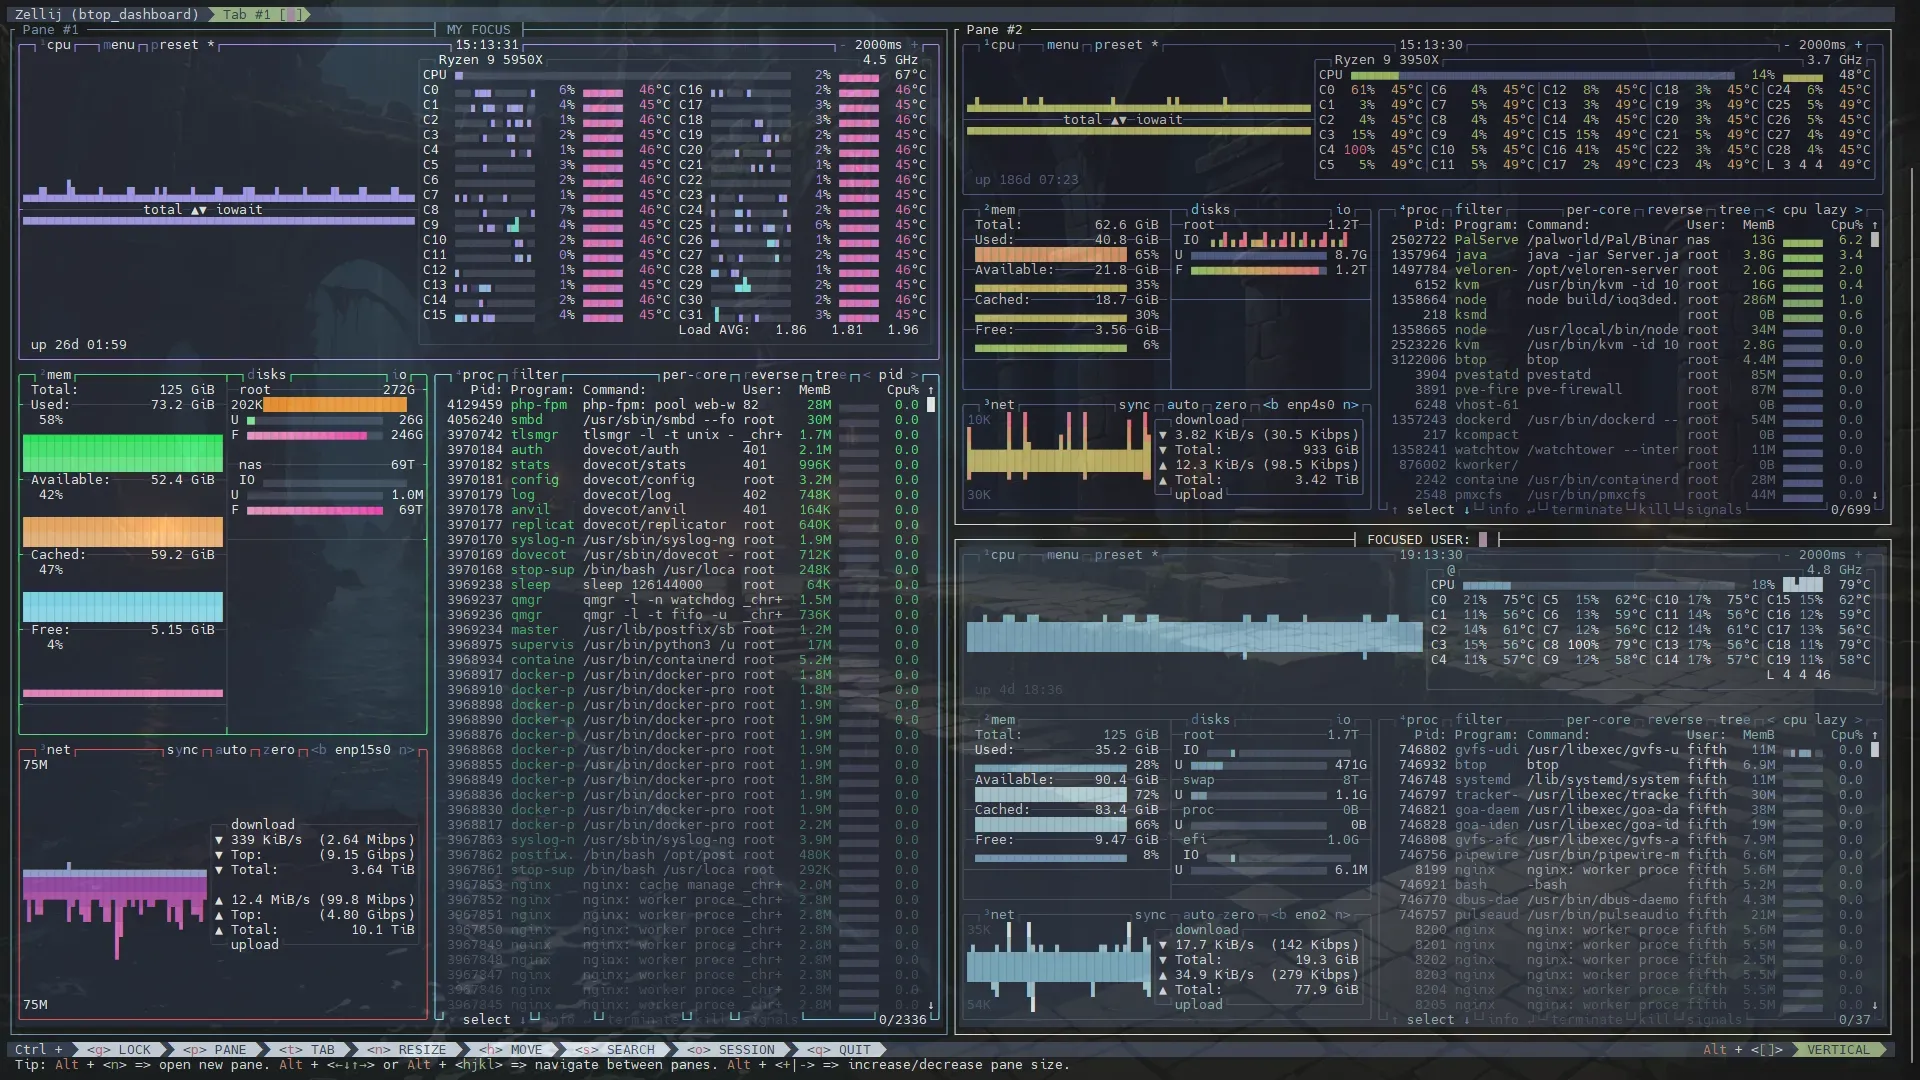
Task: Select PANE mode in Zellij status bar
Action: pos(220,1049)
